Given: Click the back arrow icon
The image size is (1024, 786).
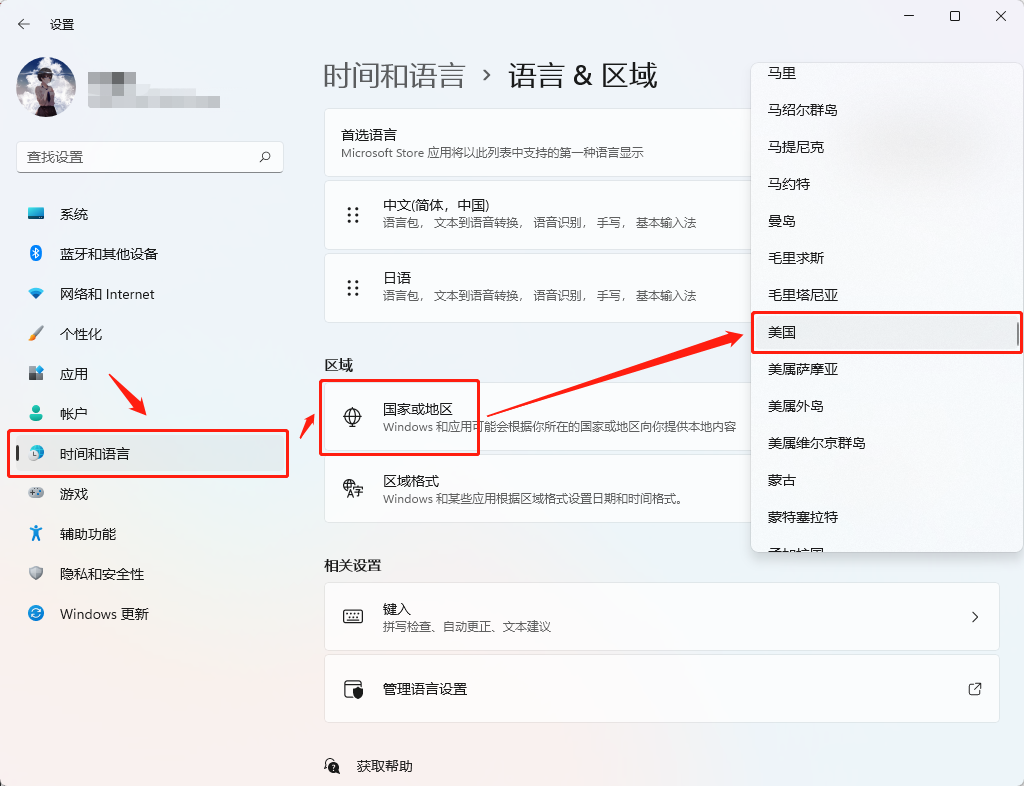Looking at the screenshot, I should (24, 24).
